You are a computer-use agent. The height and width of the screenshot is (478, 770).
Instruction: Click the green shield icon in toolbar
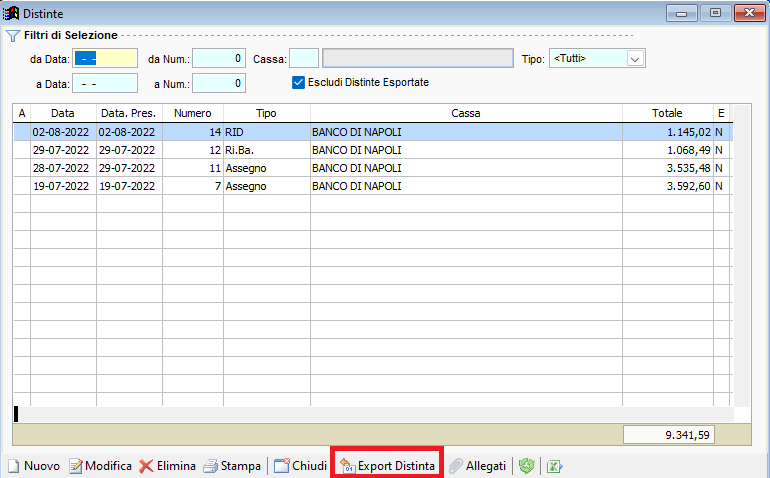[x=527, y=466]
